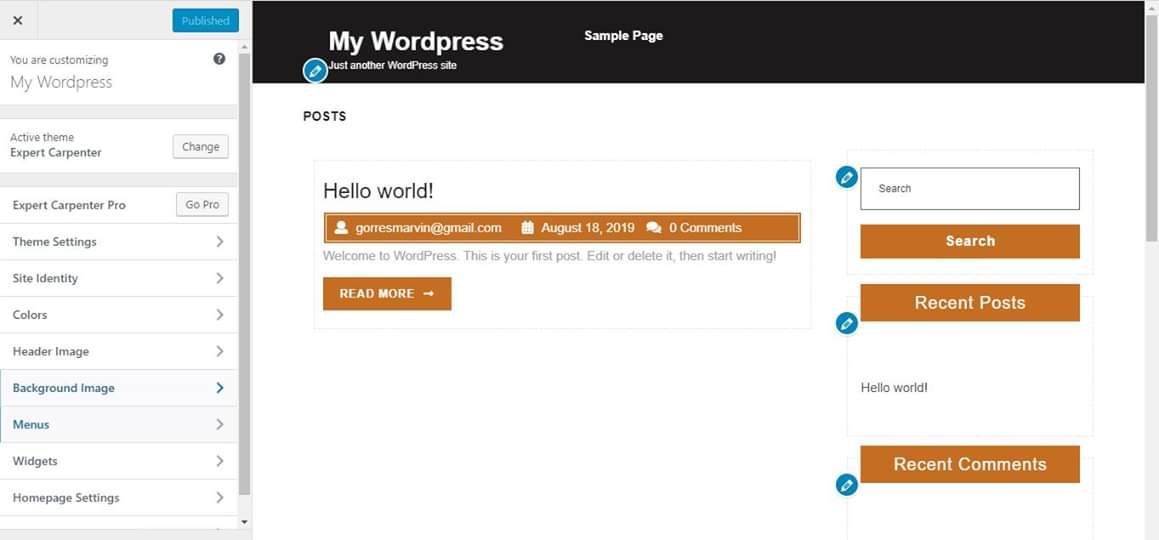Open the Menus section

click(x=118, y=425)
